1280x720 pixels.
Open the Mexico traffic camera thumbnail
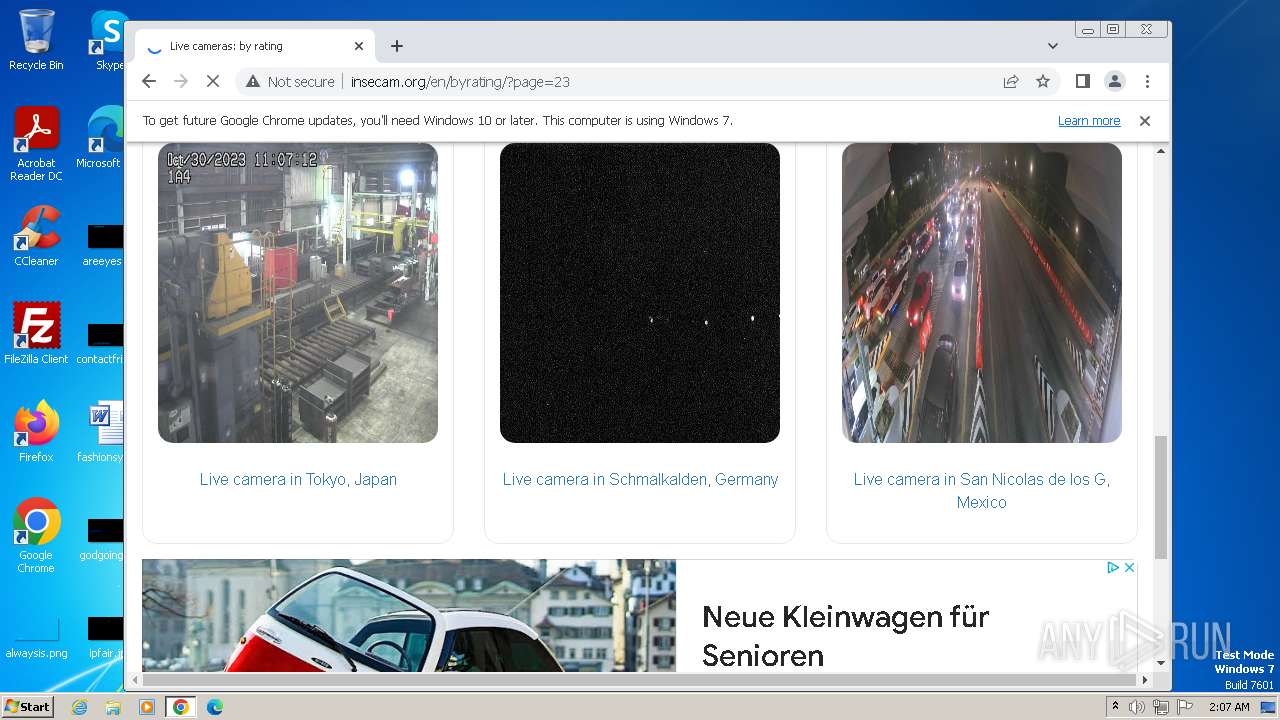tap(982, 293)
